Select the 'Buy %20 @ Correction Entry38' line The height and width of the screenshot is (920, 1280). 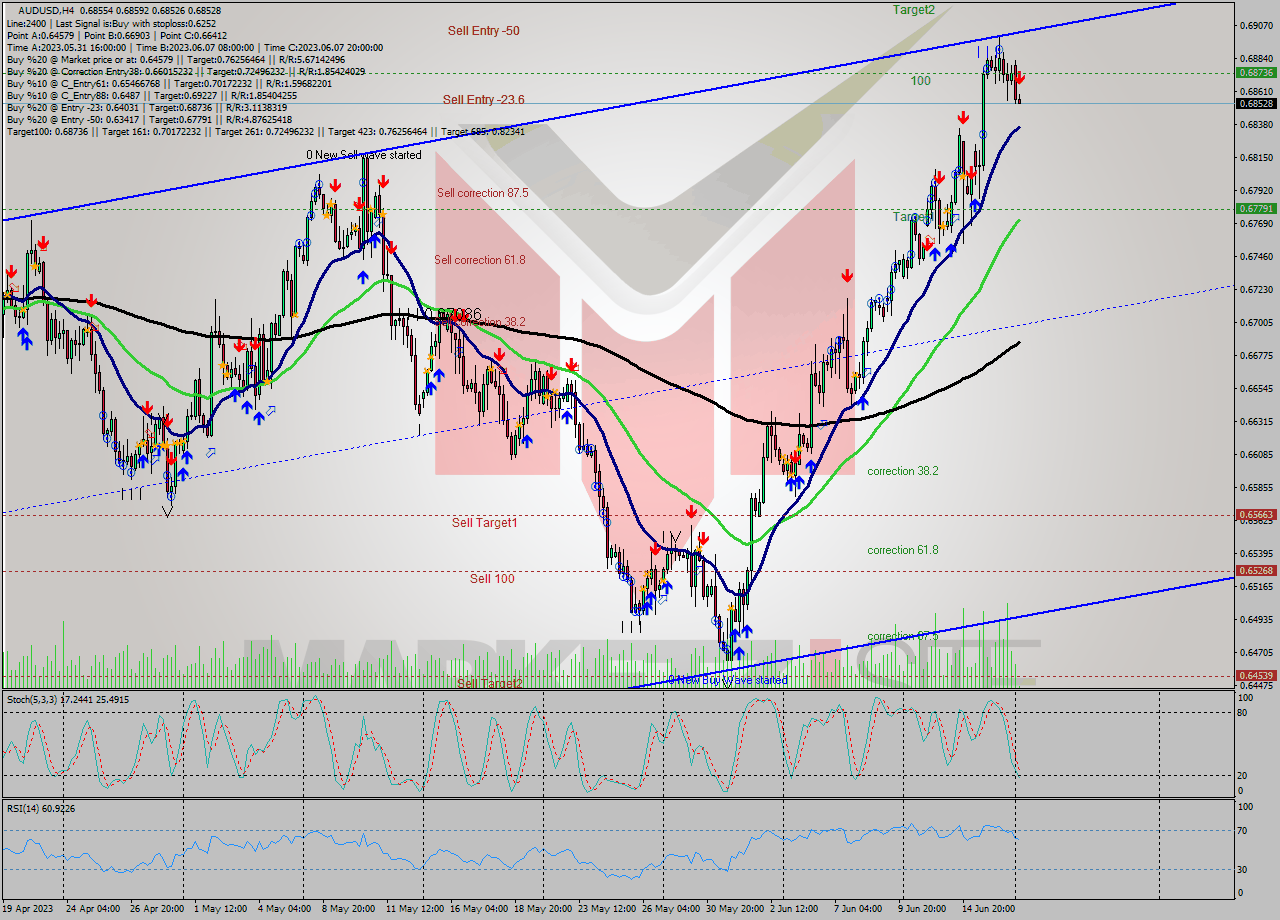click(x=185, y=71)
